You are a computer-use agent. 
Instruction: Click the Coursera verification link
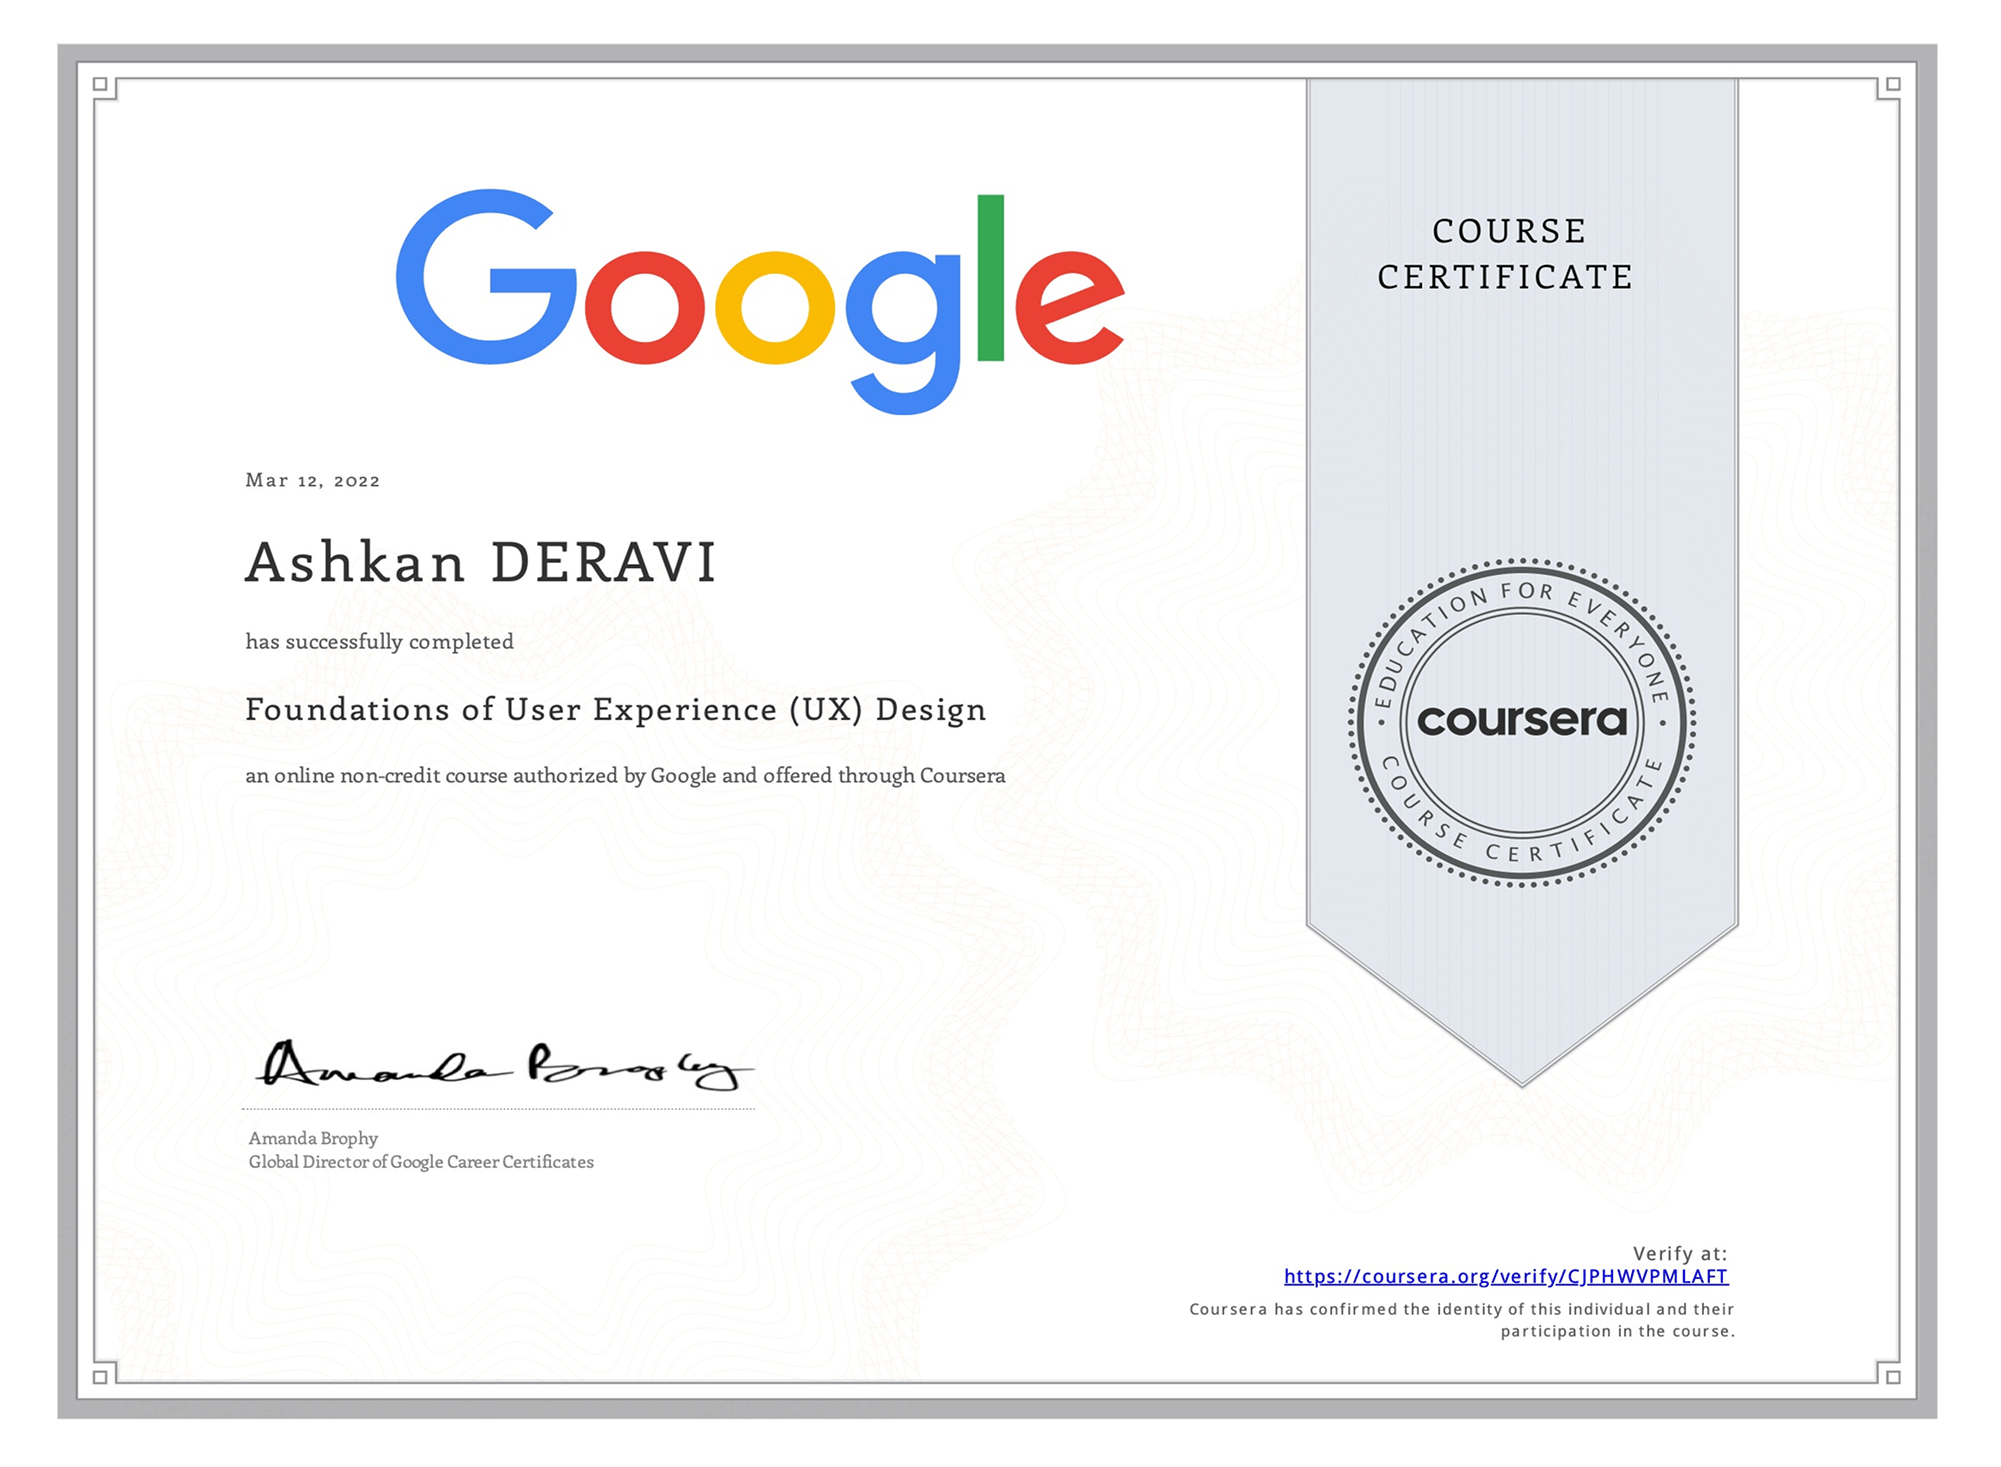coord(1505,1276)
